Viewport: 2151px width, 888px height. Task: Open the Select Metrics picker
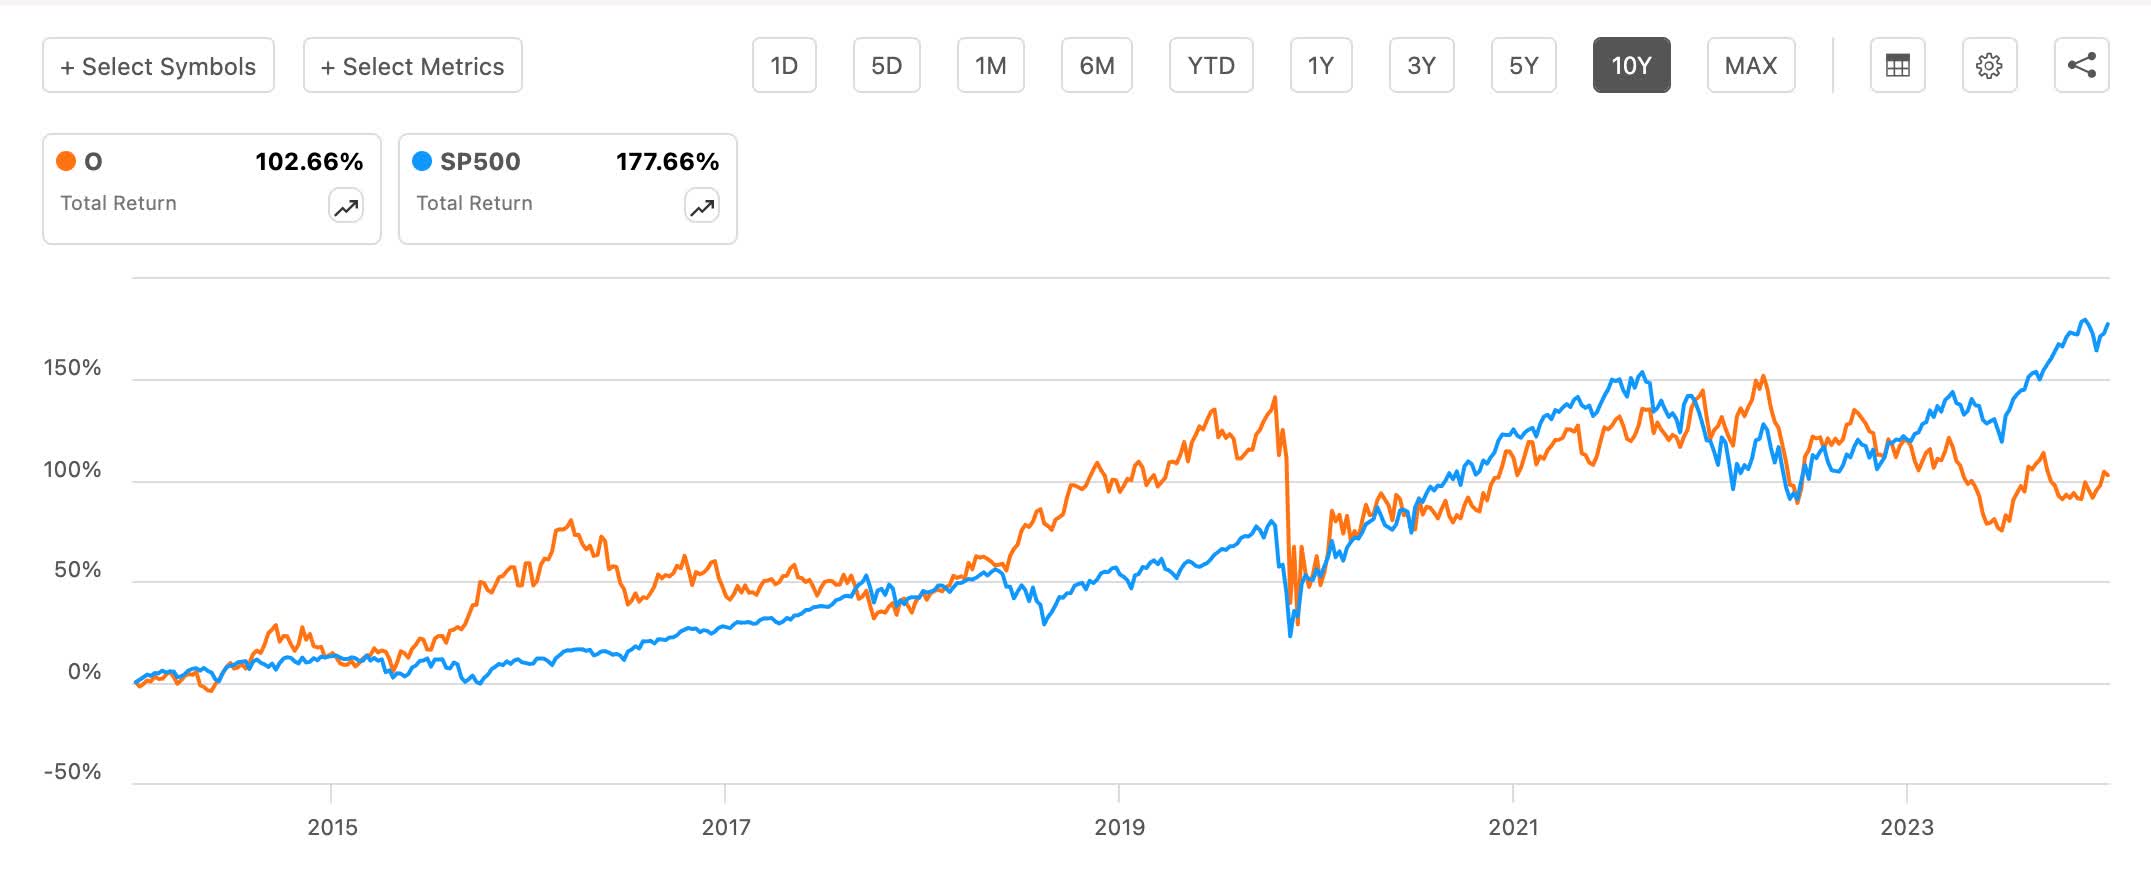click(x=411, y=65)
